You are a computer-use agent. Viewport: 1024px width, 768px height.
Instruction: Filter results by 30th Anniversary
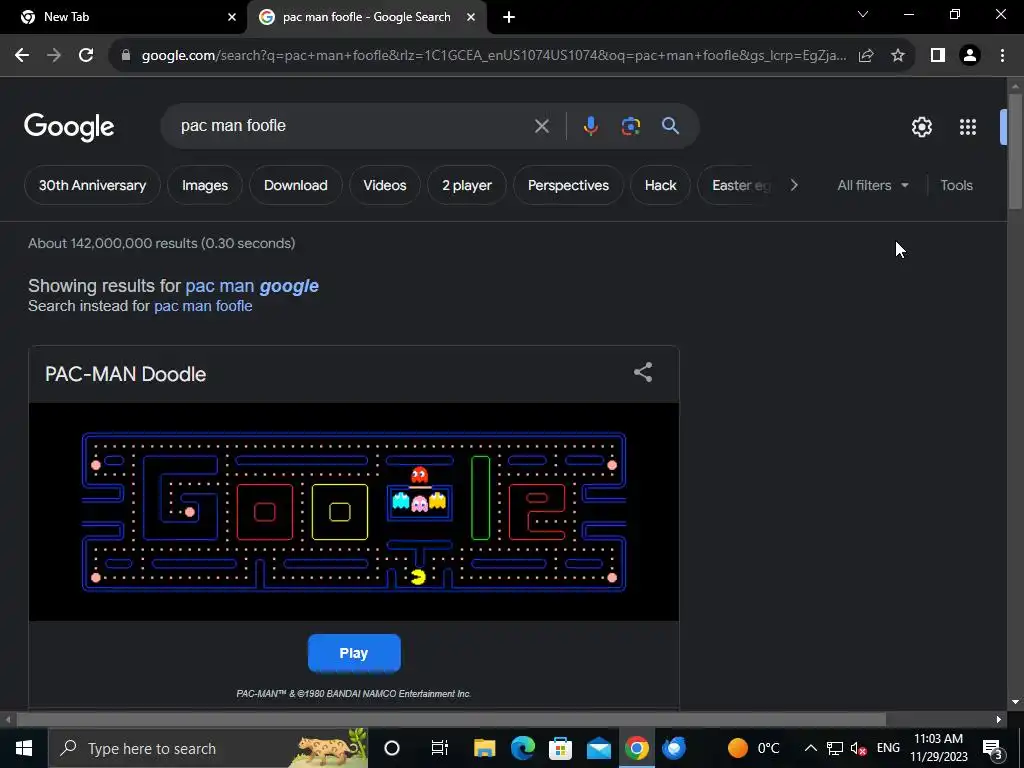click(x=92, y=185)
